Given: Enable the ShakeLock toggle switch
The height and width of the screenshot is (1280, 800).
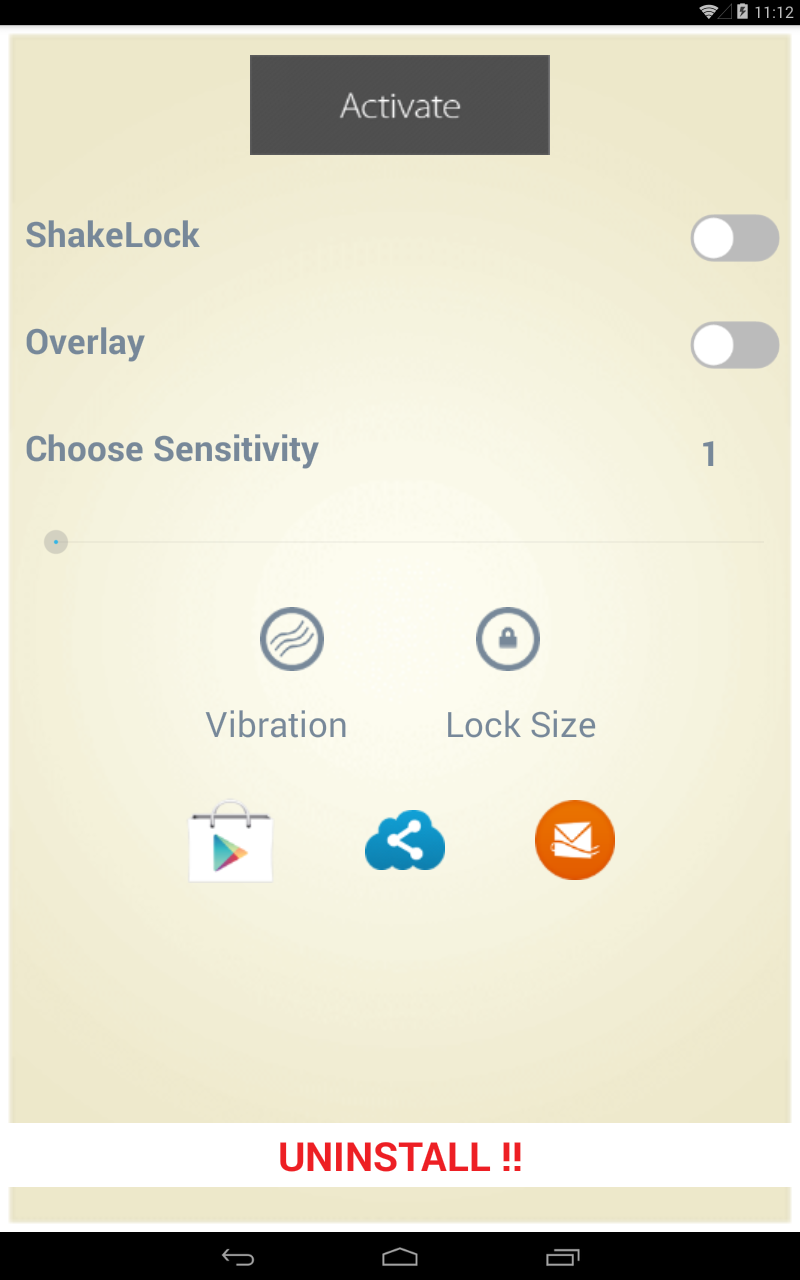Looking at the screenshot, I should 734,238.
